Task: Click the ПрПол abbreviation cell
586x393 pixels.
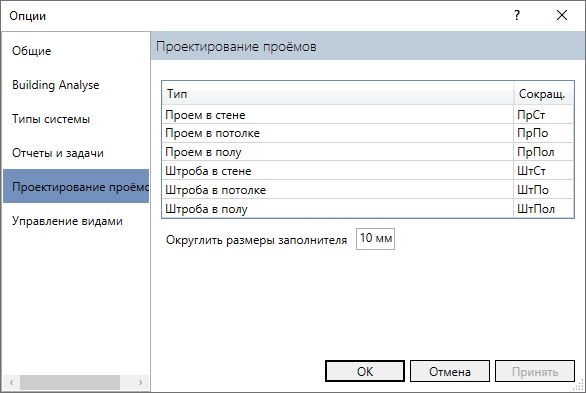Action: 543,152
